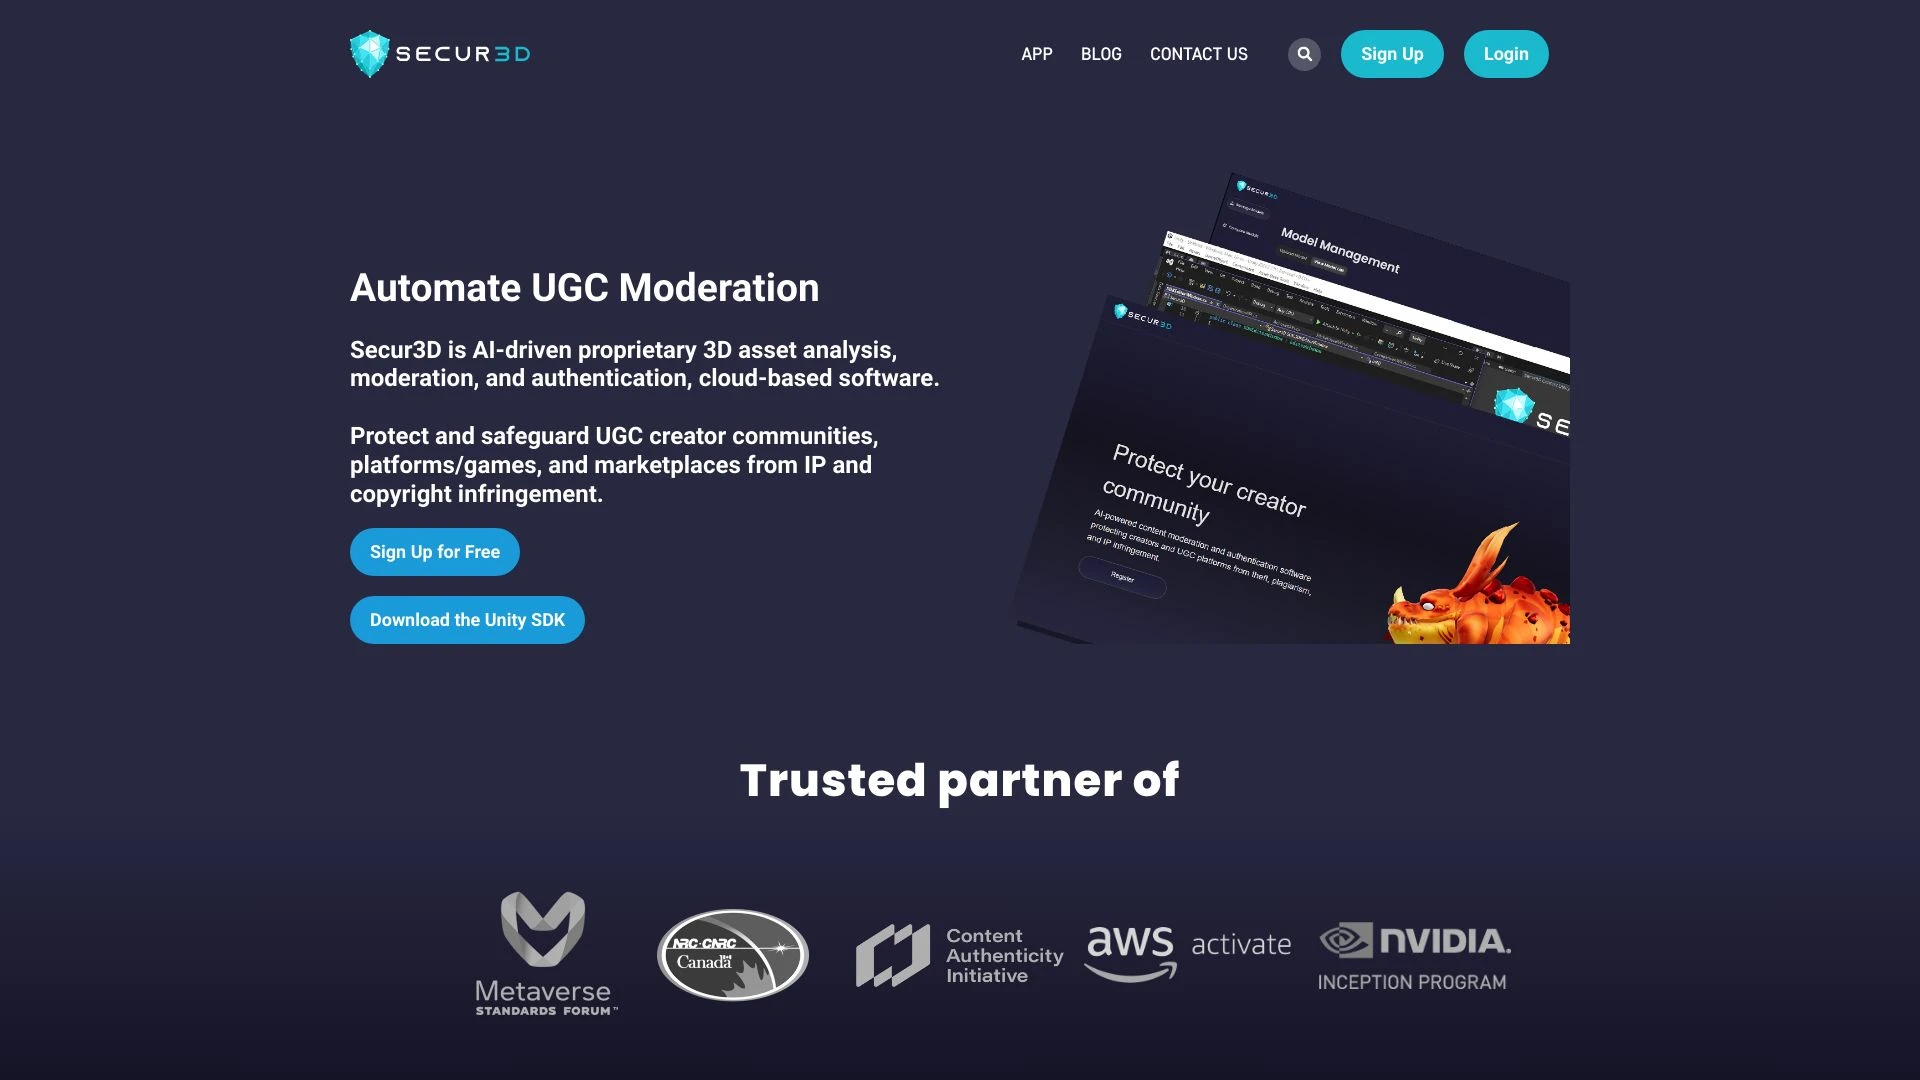Click the Secur3D shield logo icon
This screenshot has height=1080, width=1920.
(x=371, y=53)
